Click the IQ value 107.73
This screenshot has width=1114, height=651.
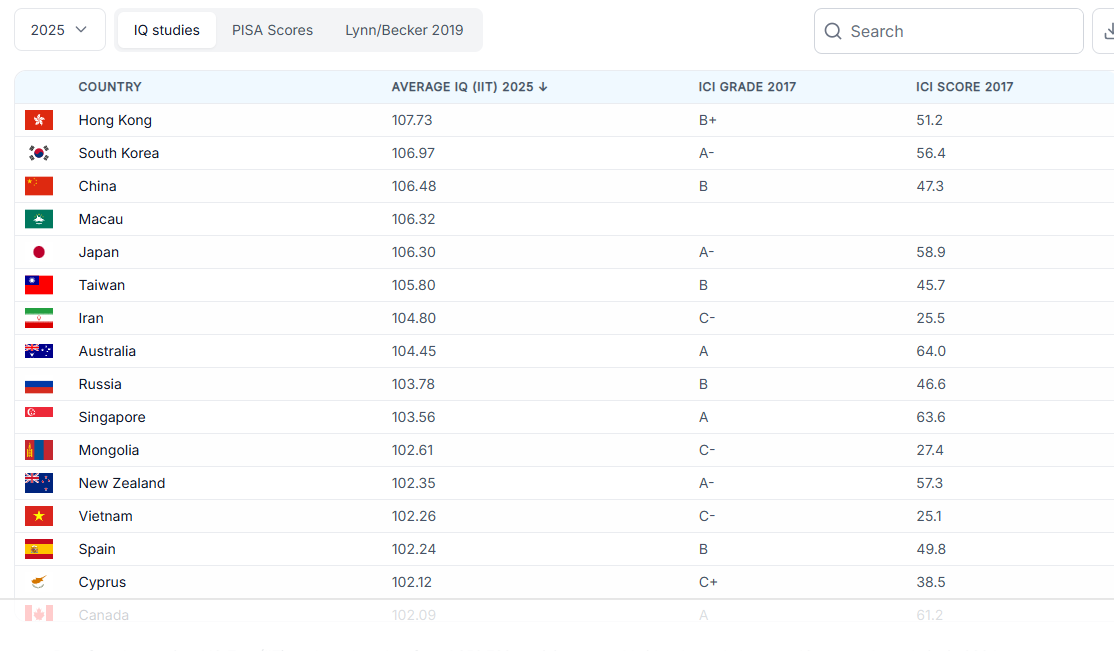tap(412, 120)
